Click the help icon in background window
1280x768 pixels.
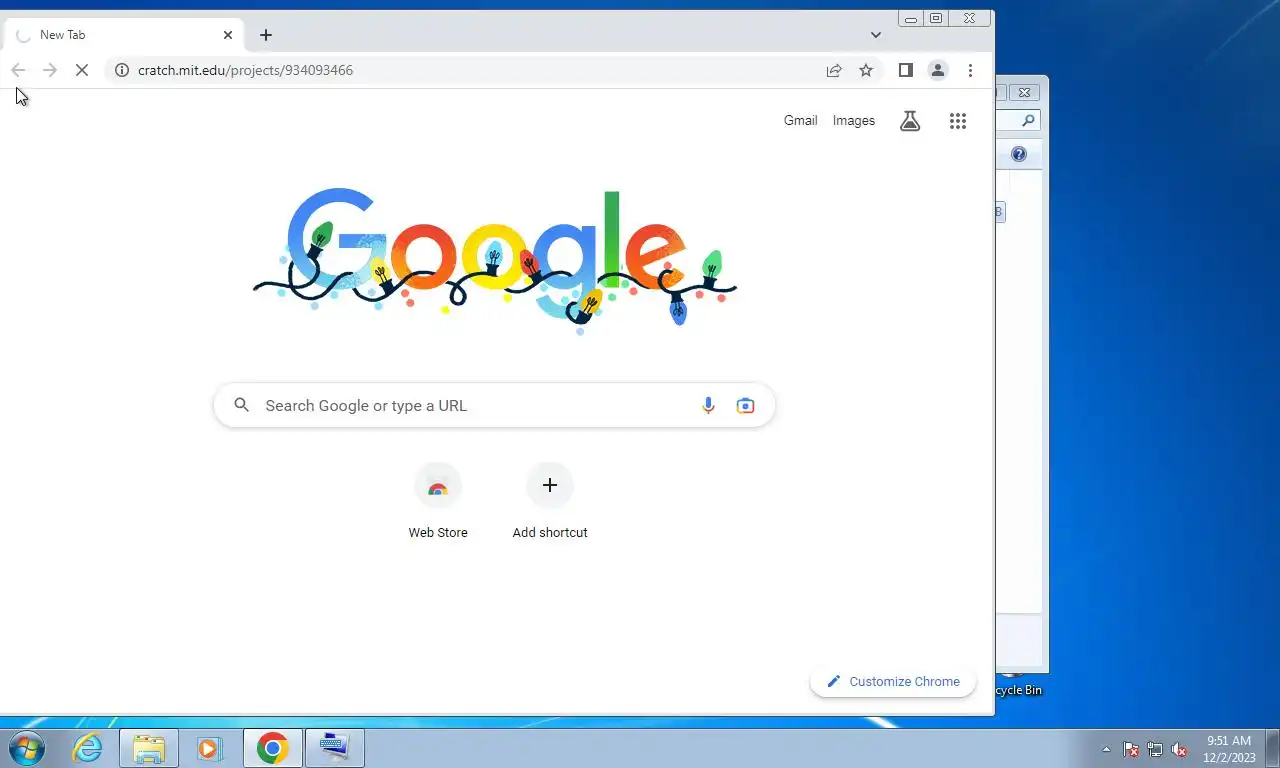point(1018,154)
